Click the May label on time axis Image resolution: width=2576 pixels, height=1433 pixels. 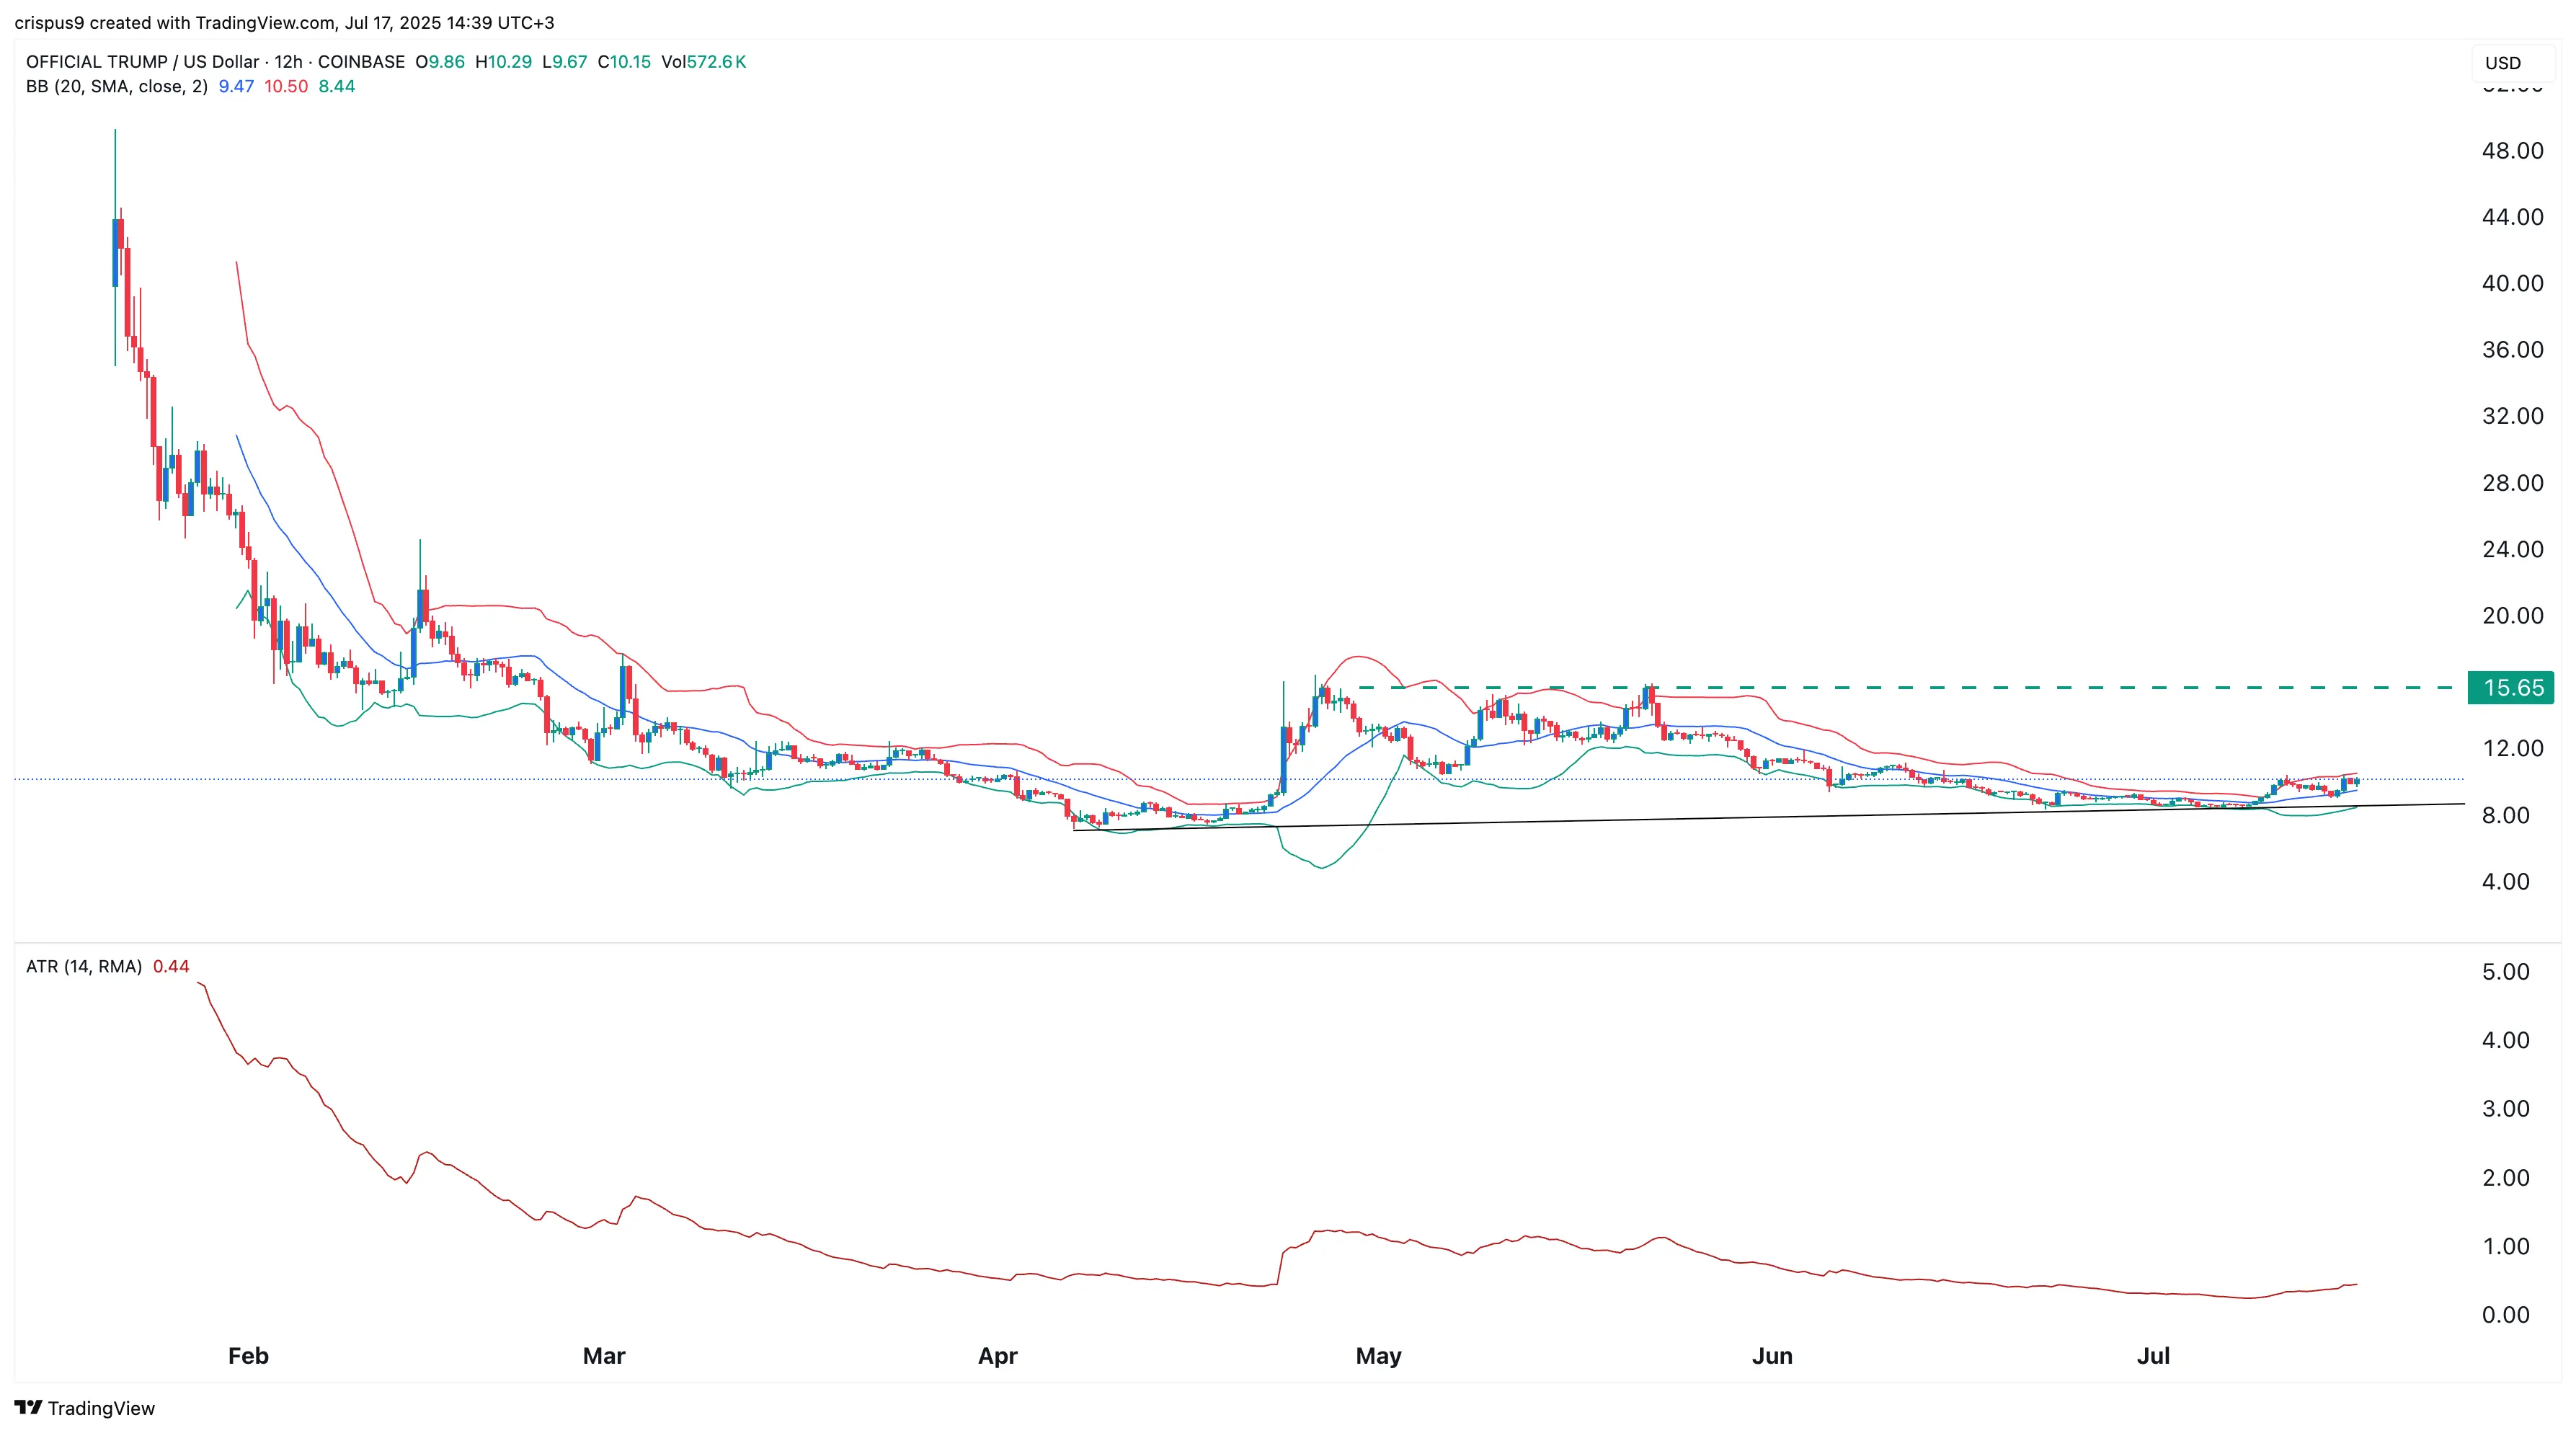pyautogui.click(x=1378, y=1356)
